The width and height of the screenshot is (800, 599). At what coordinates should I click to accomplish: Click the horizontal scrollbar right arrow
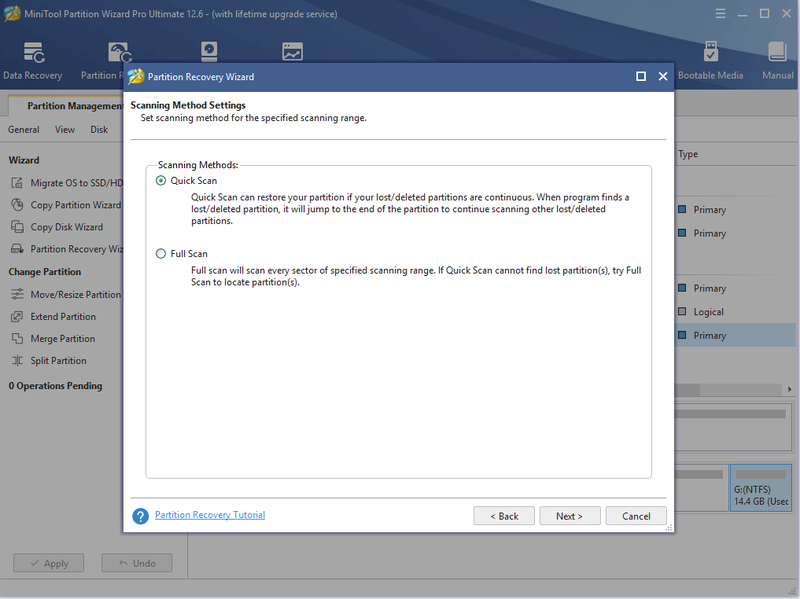(789, 389)
